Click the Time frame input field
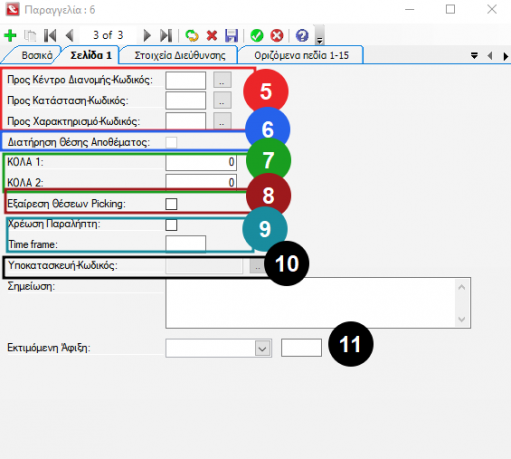 186,244
